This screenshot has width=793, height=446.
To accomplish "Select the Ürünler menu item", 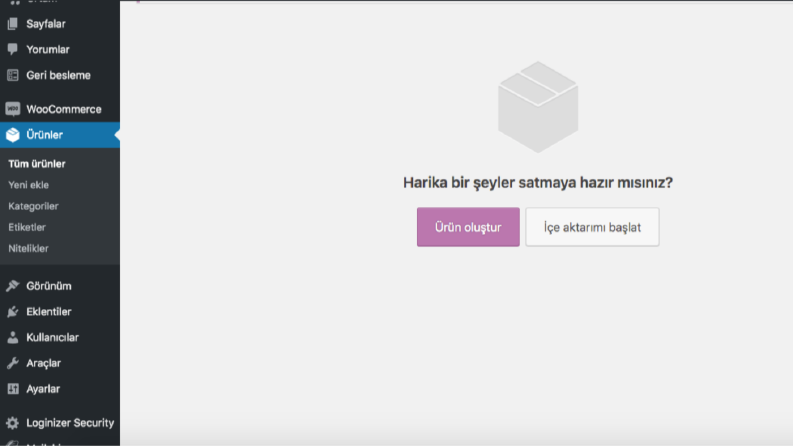I will [x=60, y=135].
